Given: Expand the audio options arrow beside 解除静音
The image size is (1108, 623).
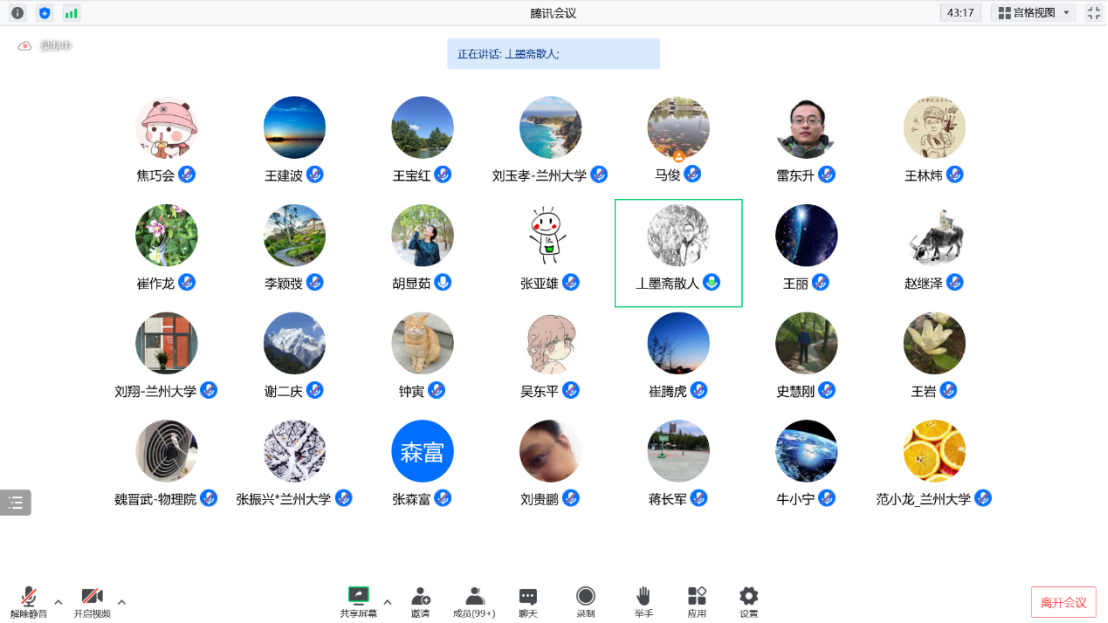Looking at the screenshot, I should click(58, 602).
